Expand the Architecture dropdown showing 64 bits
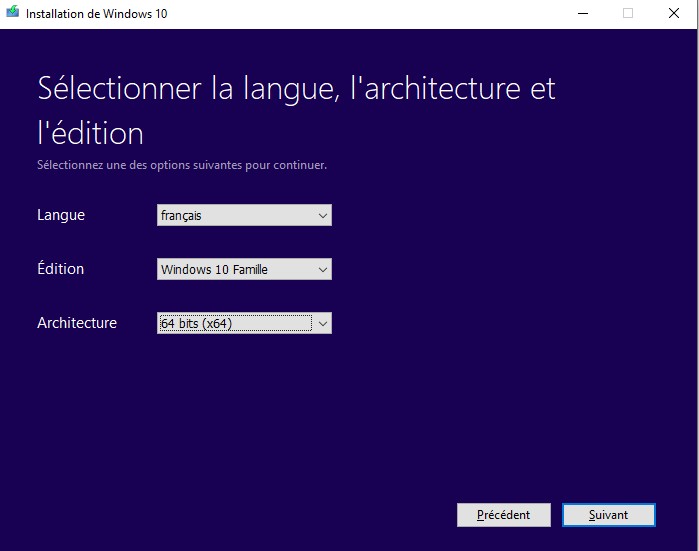699x551 pixels. [x=244, y=323]
